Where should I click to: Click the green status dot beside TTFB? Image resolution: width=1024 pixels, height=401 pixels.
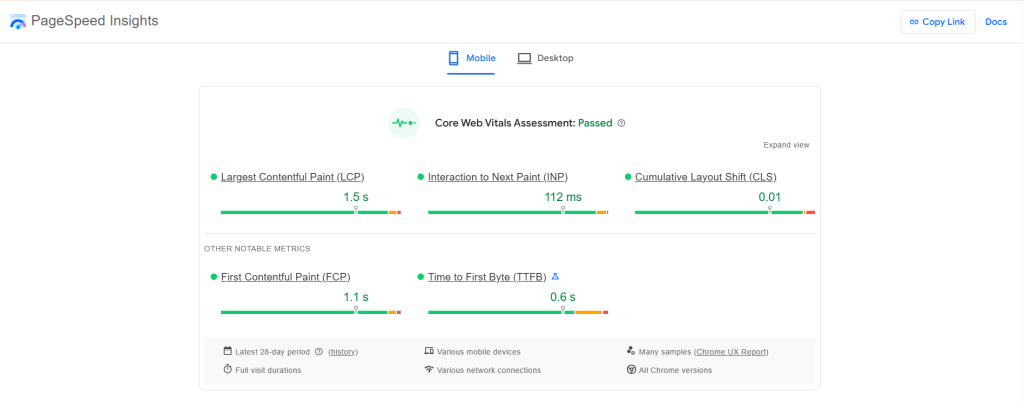point(421,277)
